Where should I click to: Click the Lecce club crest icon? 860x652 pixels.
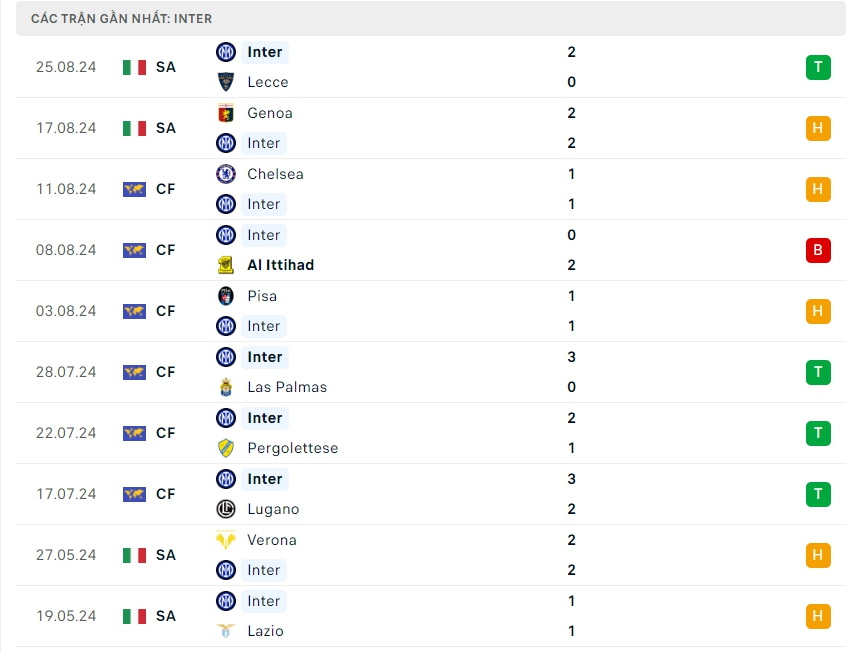pyautogui.click(x=226, y=82)
